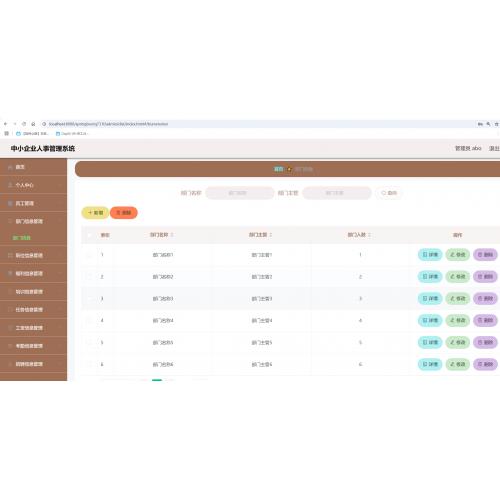Sort by the 部门人数 column arrows
The height and width of the screenshot is (500, 500).
369,235
